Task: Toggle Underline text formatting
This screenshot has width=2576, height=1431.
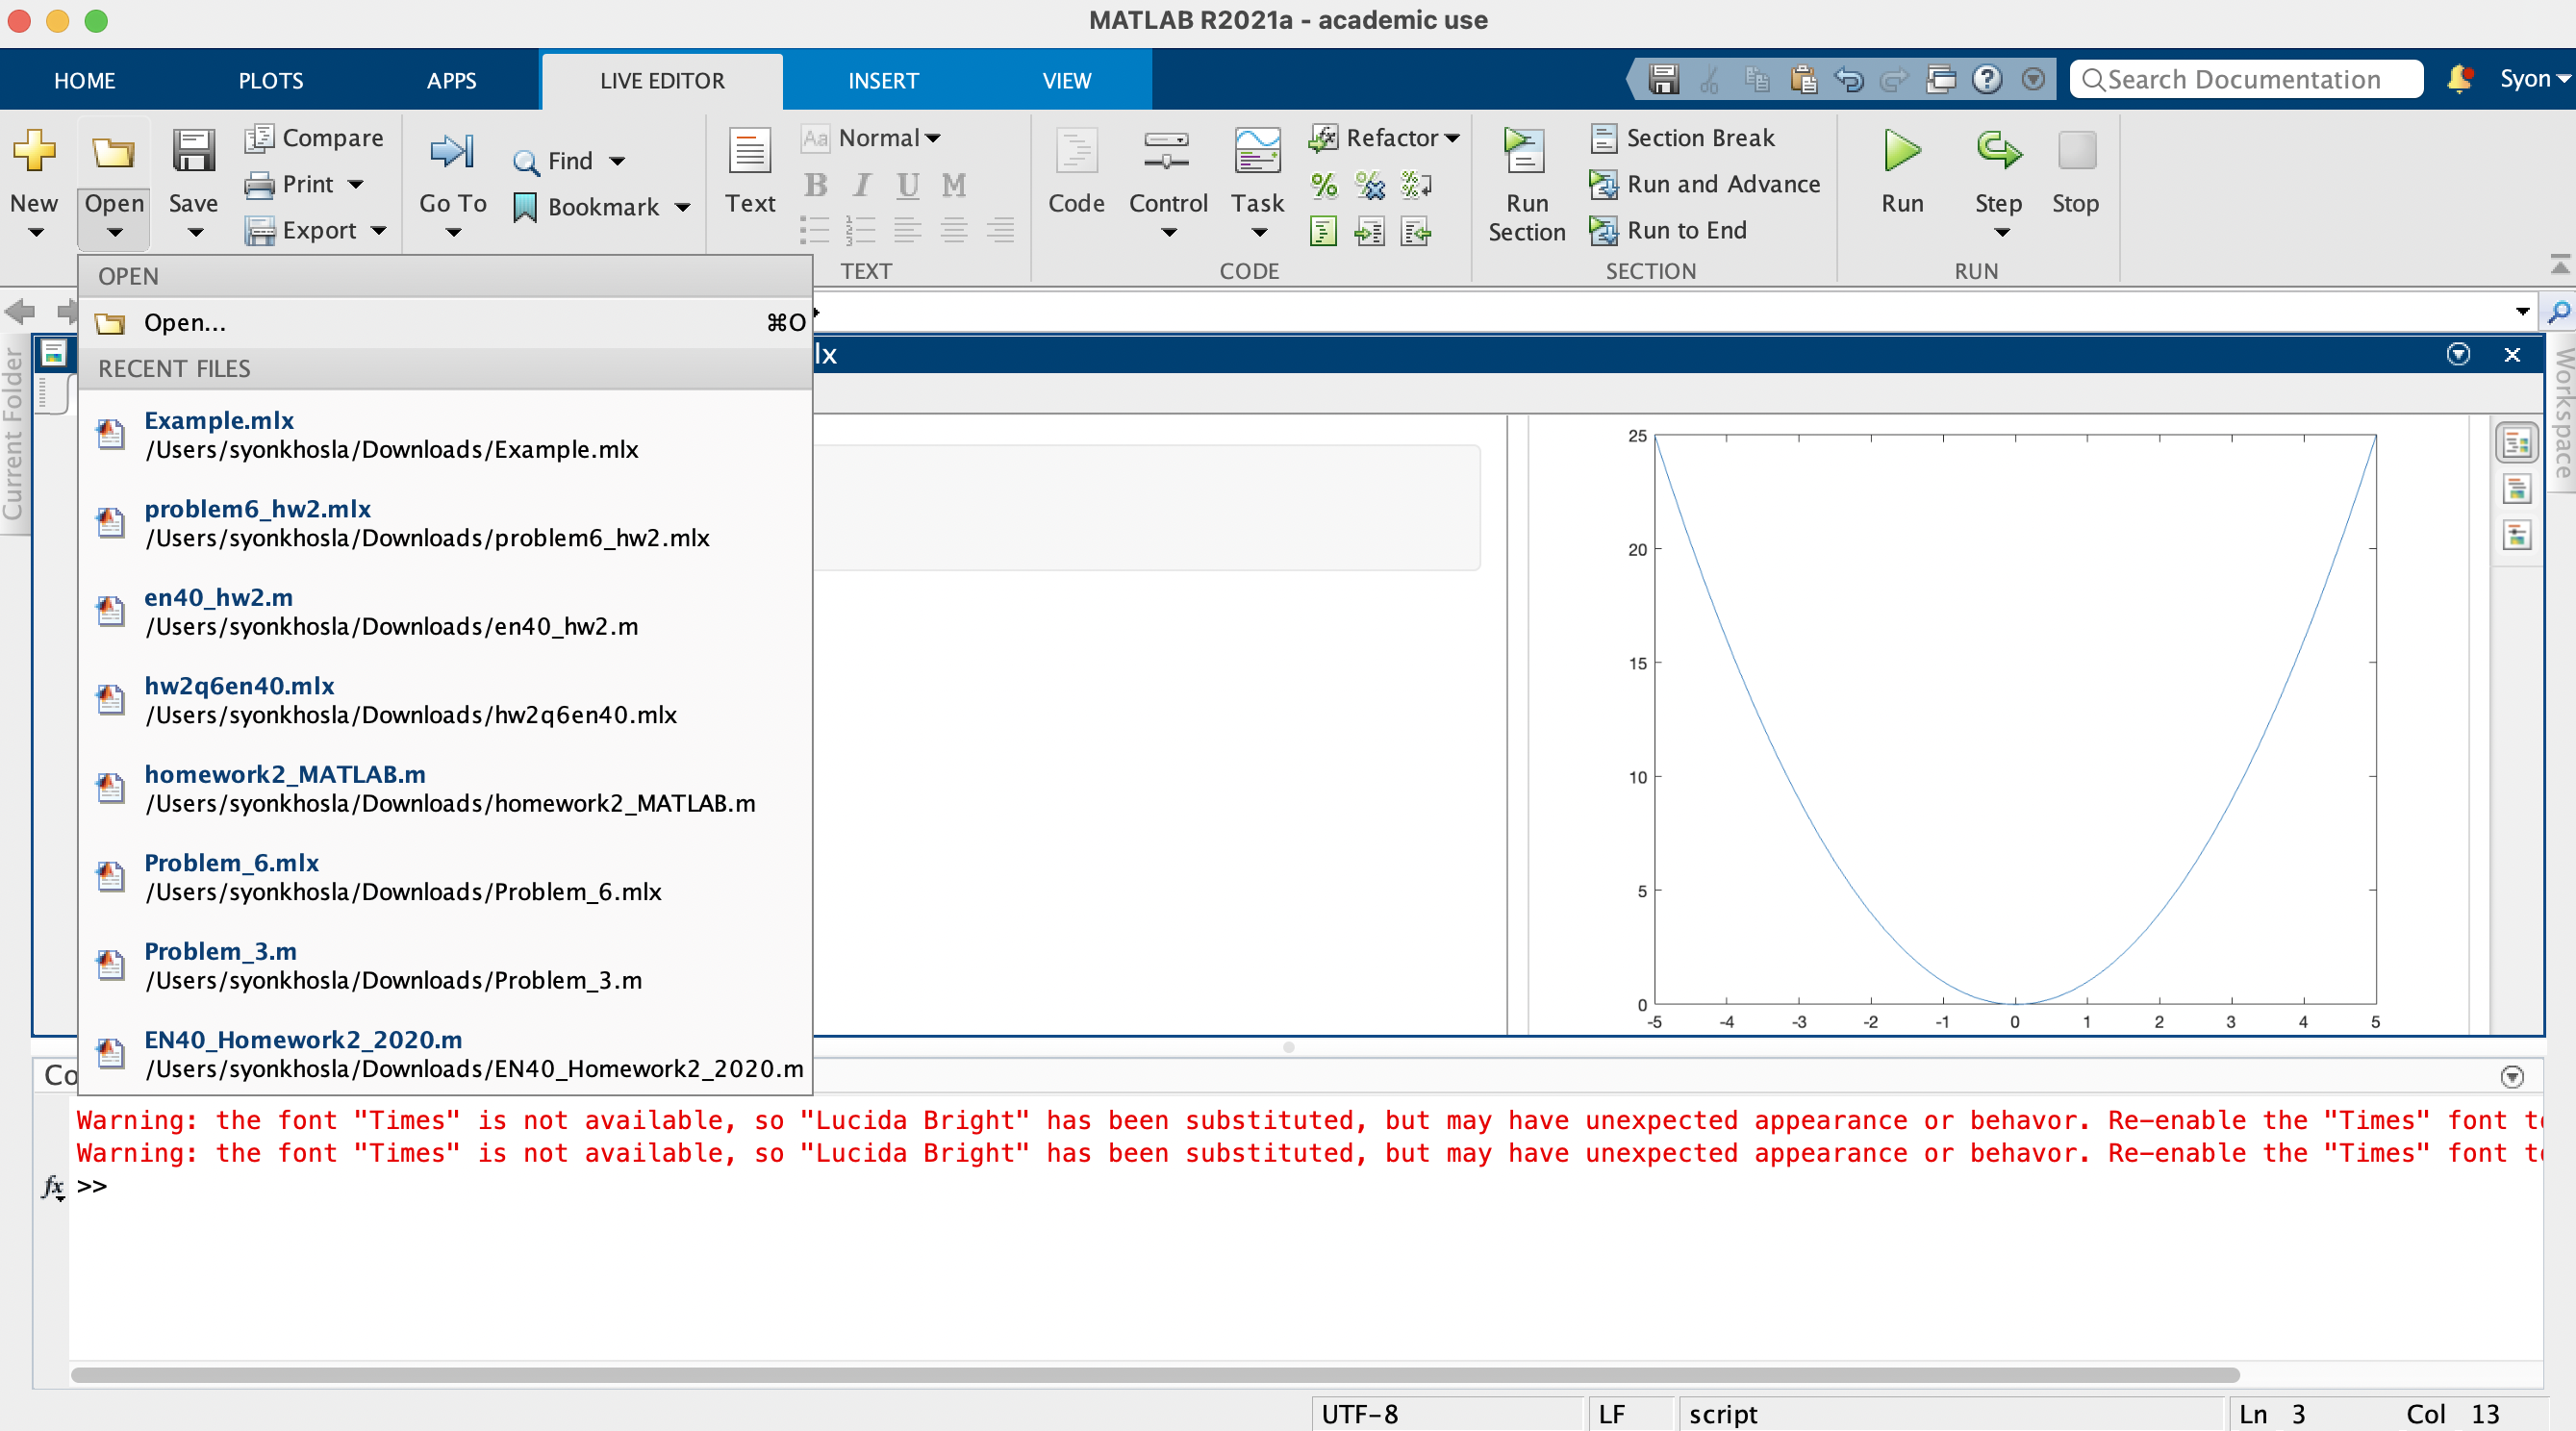Action: click(x=908, y=185)
